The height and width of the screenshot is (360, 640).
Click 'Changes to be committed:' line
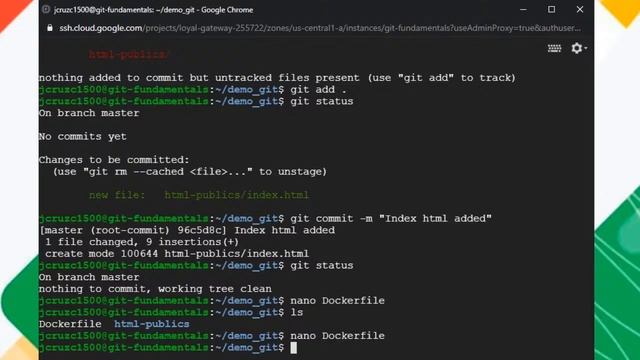tap(114, 160)
